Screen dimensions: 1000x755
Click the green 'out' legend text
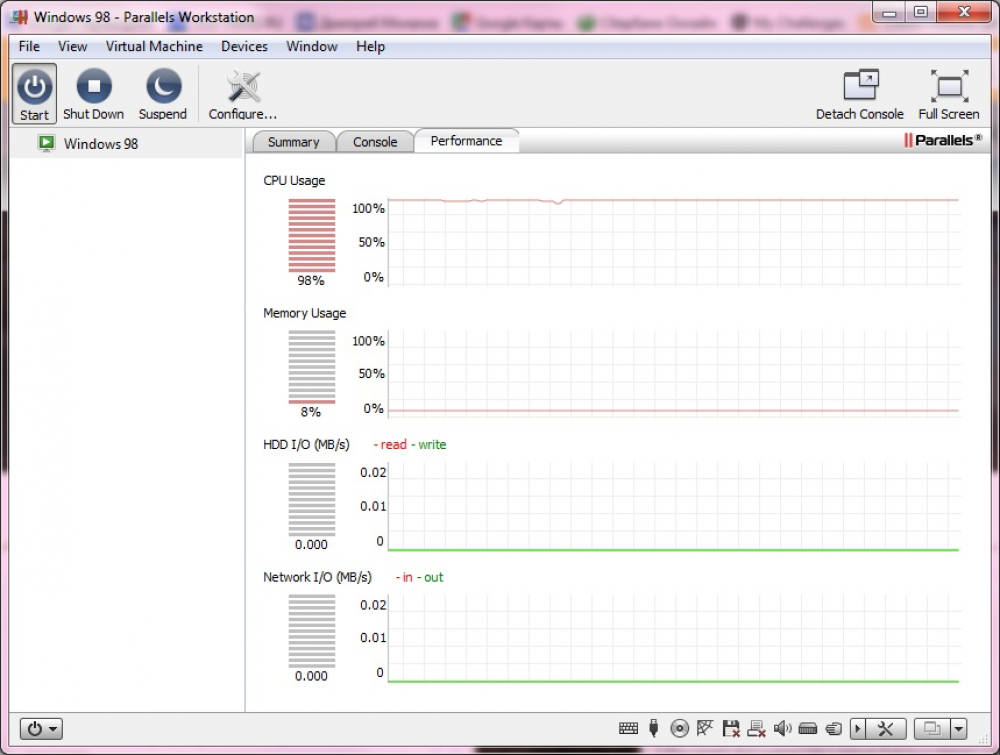(433, 577)
